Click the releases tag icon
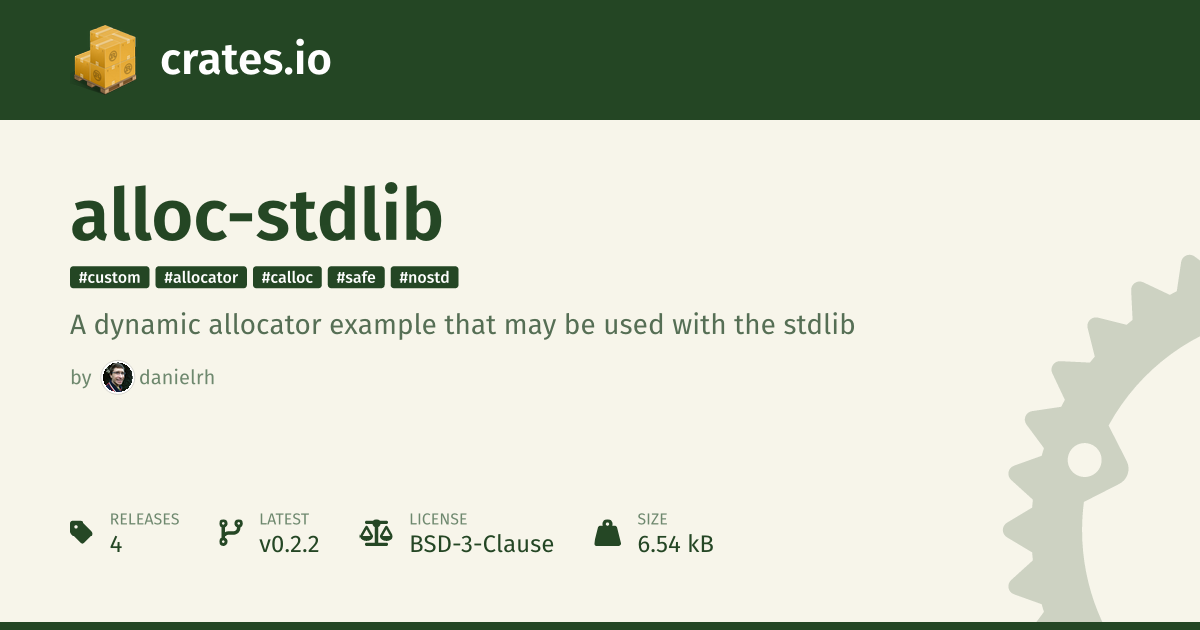 click(x=81, y=532)
